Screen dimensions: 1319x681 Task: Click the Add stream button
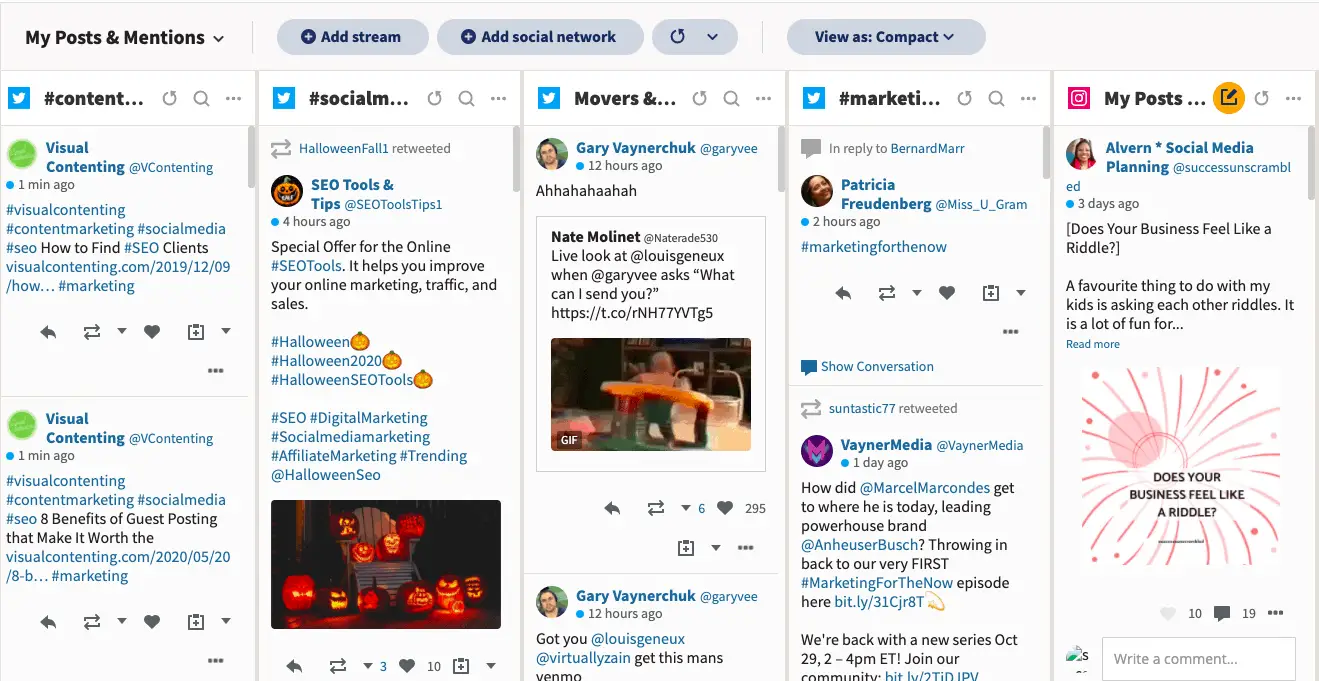pos(352,37)
